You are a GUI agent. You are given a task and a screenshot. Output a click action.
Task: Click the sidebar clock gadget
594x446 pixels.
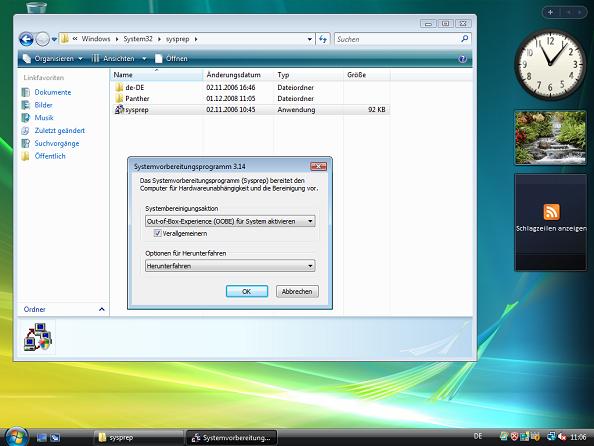coord(550,65)
